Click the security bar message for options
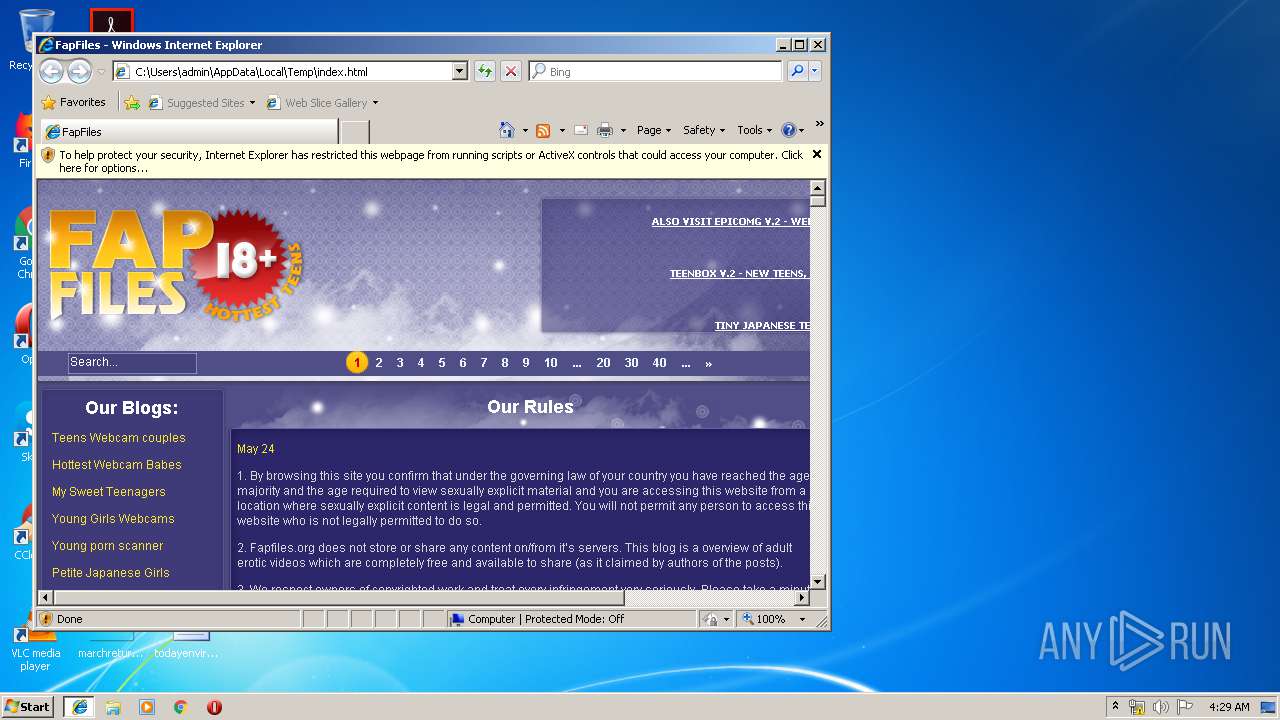This screenshot has height=720, width=1280. (430, 161)
